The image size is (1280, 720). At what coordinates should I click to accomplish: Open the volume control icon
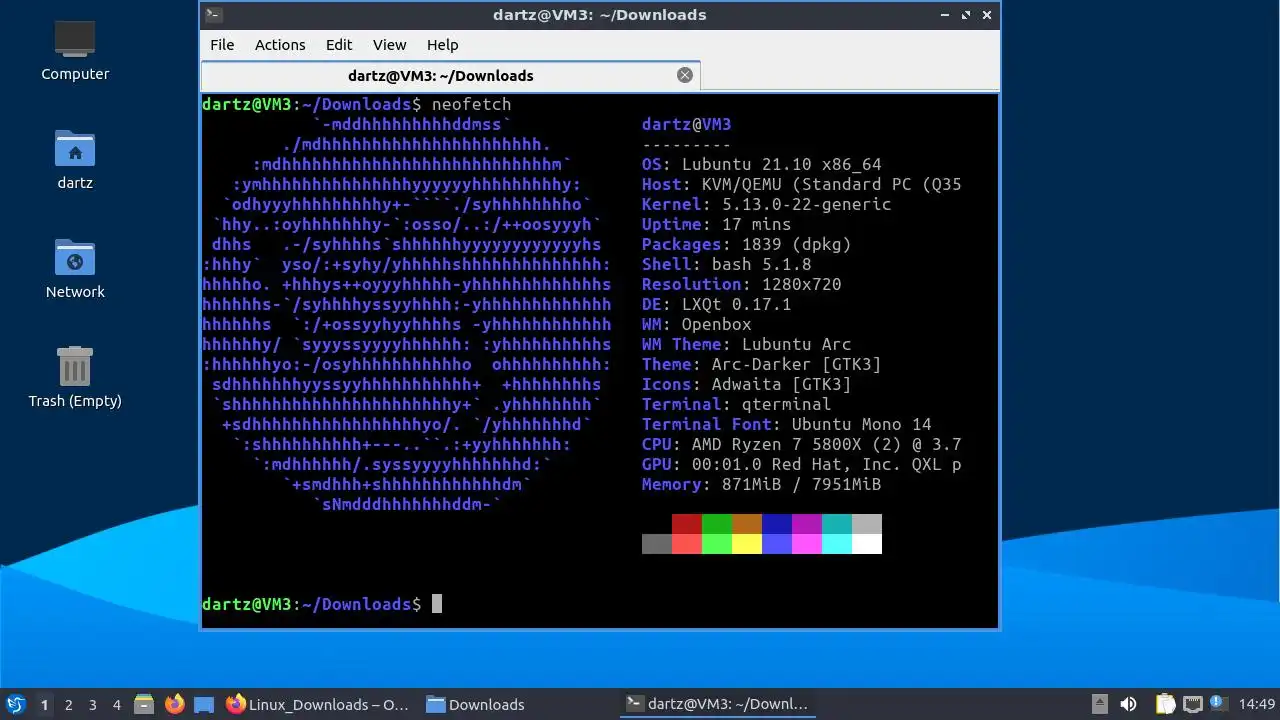[1128, 704]
